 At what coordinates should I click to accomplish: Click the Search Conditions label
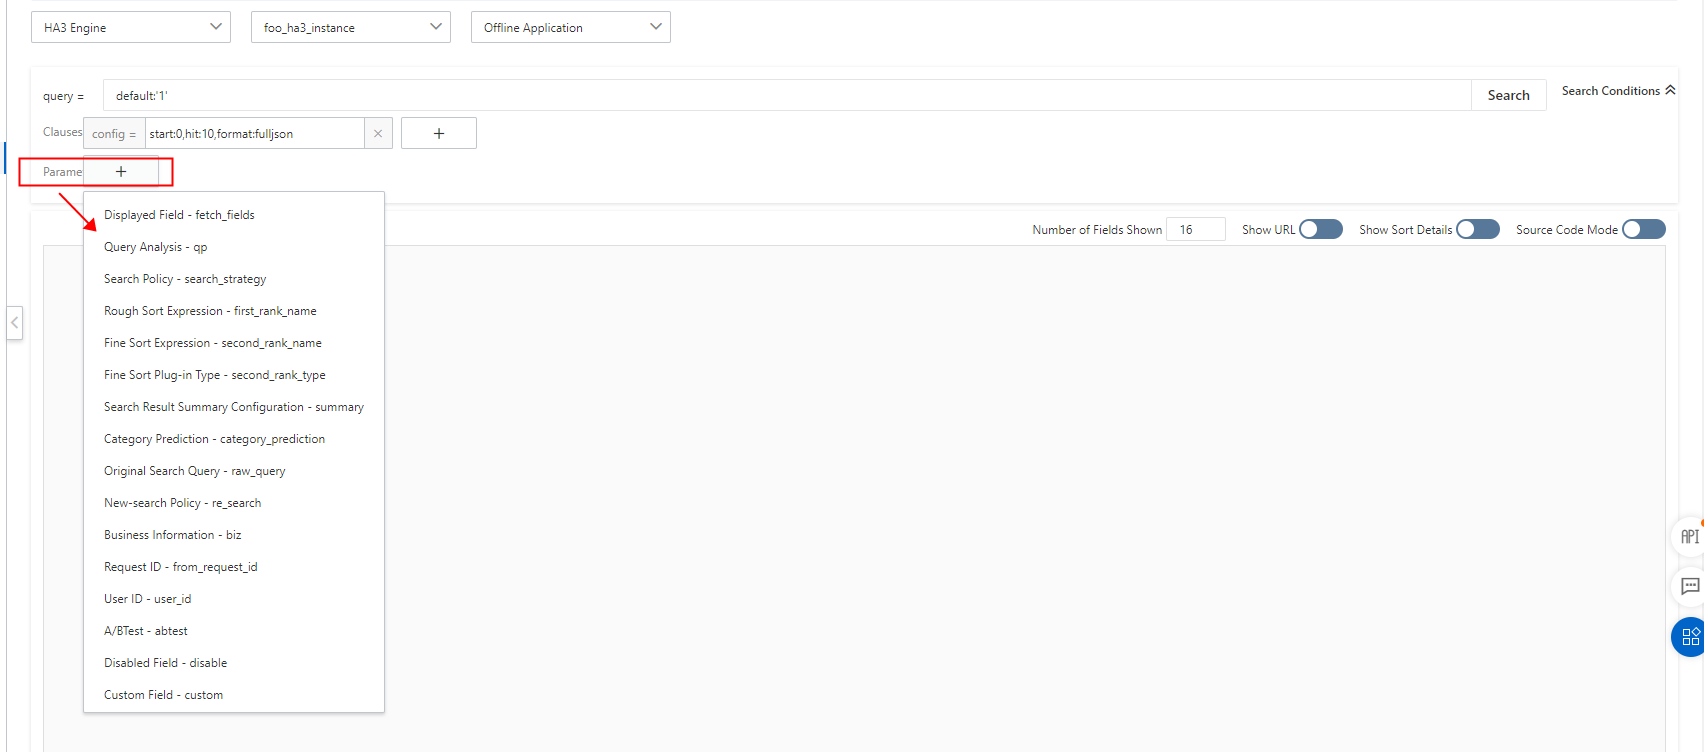1610,91
